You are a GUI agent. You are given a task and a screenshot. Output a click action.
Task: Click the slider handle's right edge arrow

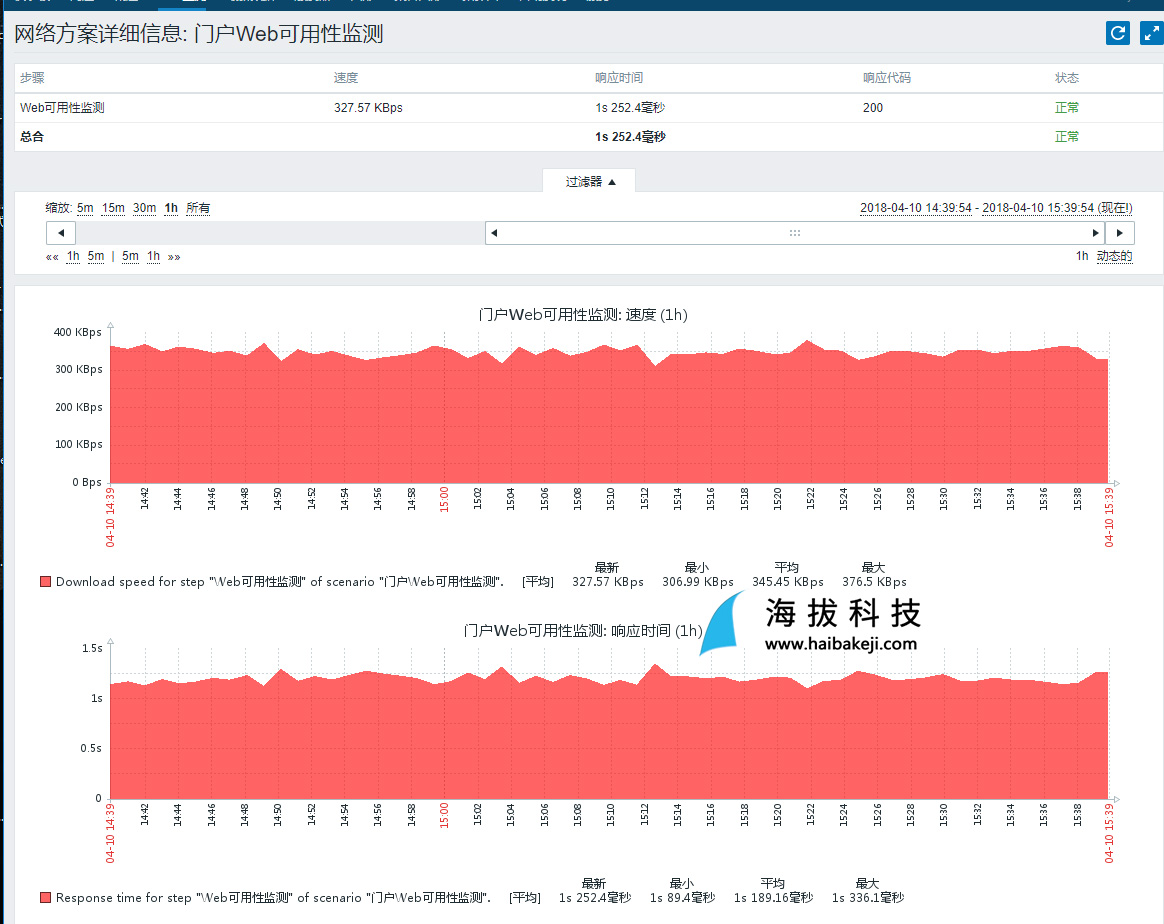click(x=1095, y=233)
